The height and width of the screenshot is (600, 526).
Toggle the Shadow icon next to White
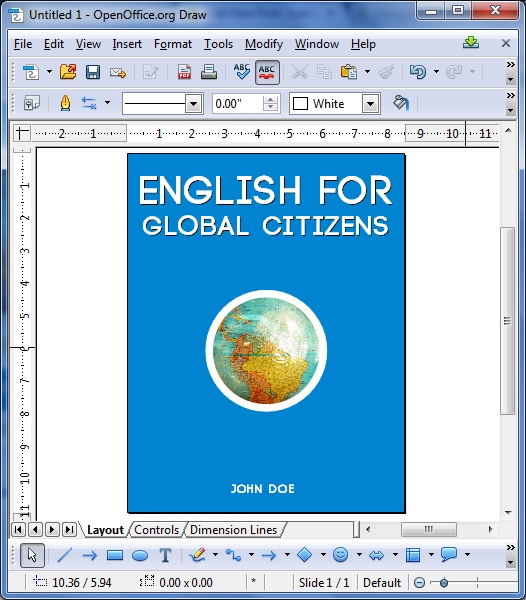(x=401, y=103)
